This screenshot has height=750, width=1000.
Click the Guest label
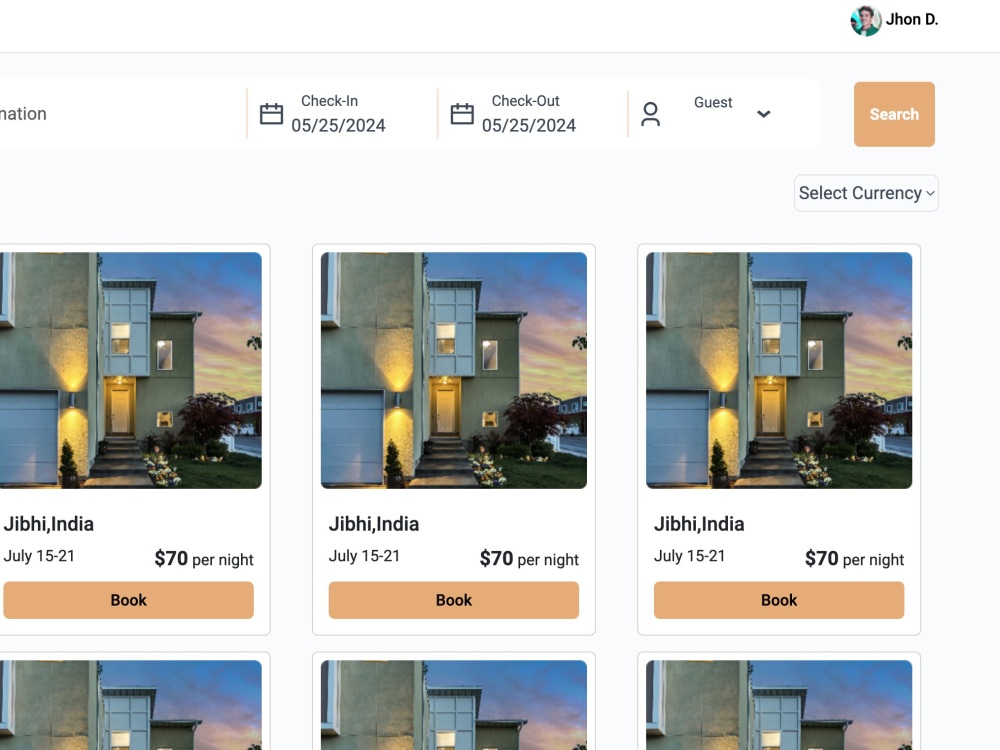[x=713, y=102]
